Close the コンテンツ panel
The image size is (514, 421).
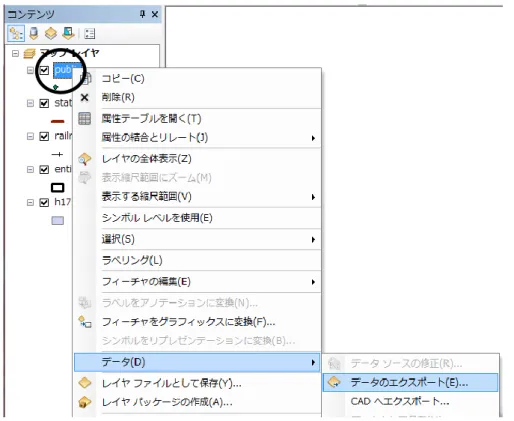pos(155,14)
